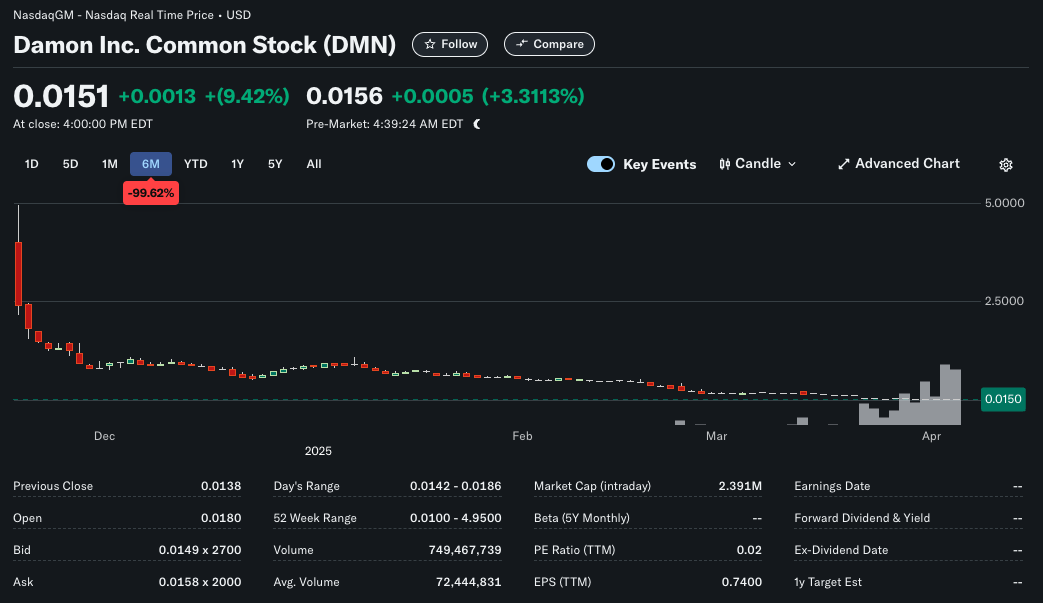Open the Compare button
Screen dimensions: 1043x603
coord(549,45)
